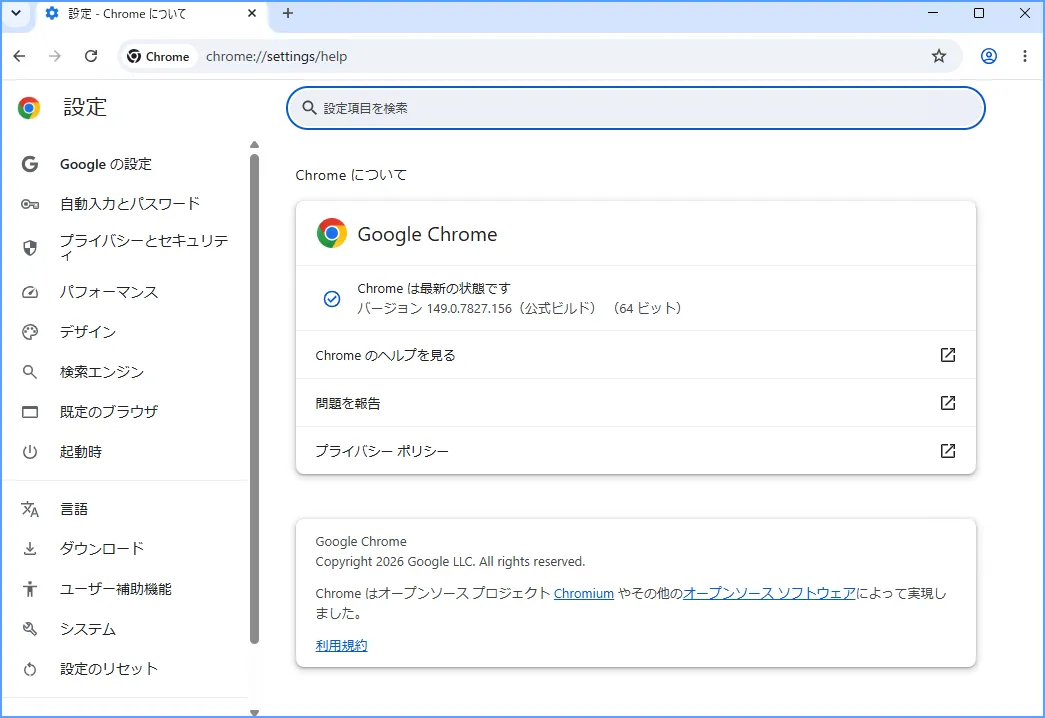The image size is (1045, 718).
Task: Close the Settings tab
Action: (x=252, y=13)
